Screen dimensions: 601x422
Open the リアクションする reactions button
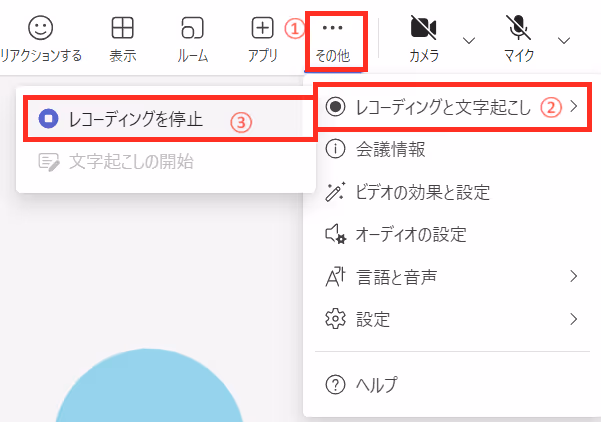point(41,39)
